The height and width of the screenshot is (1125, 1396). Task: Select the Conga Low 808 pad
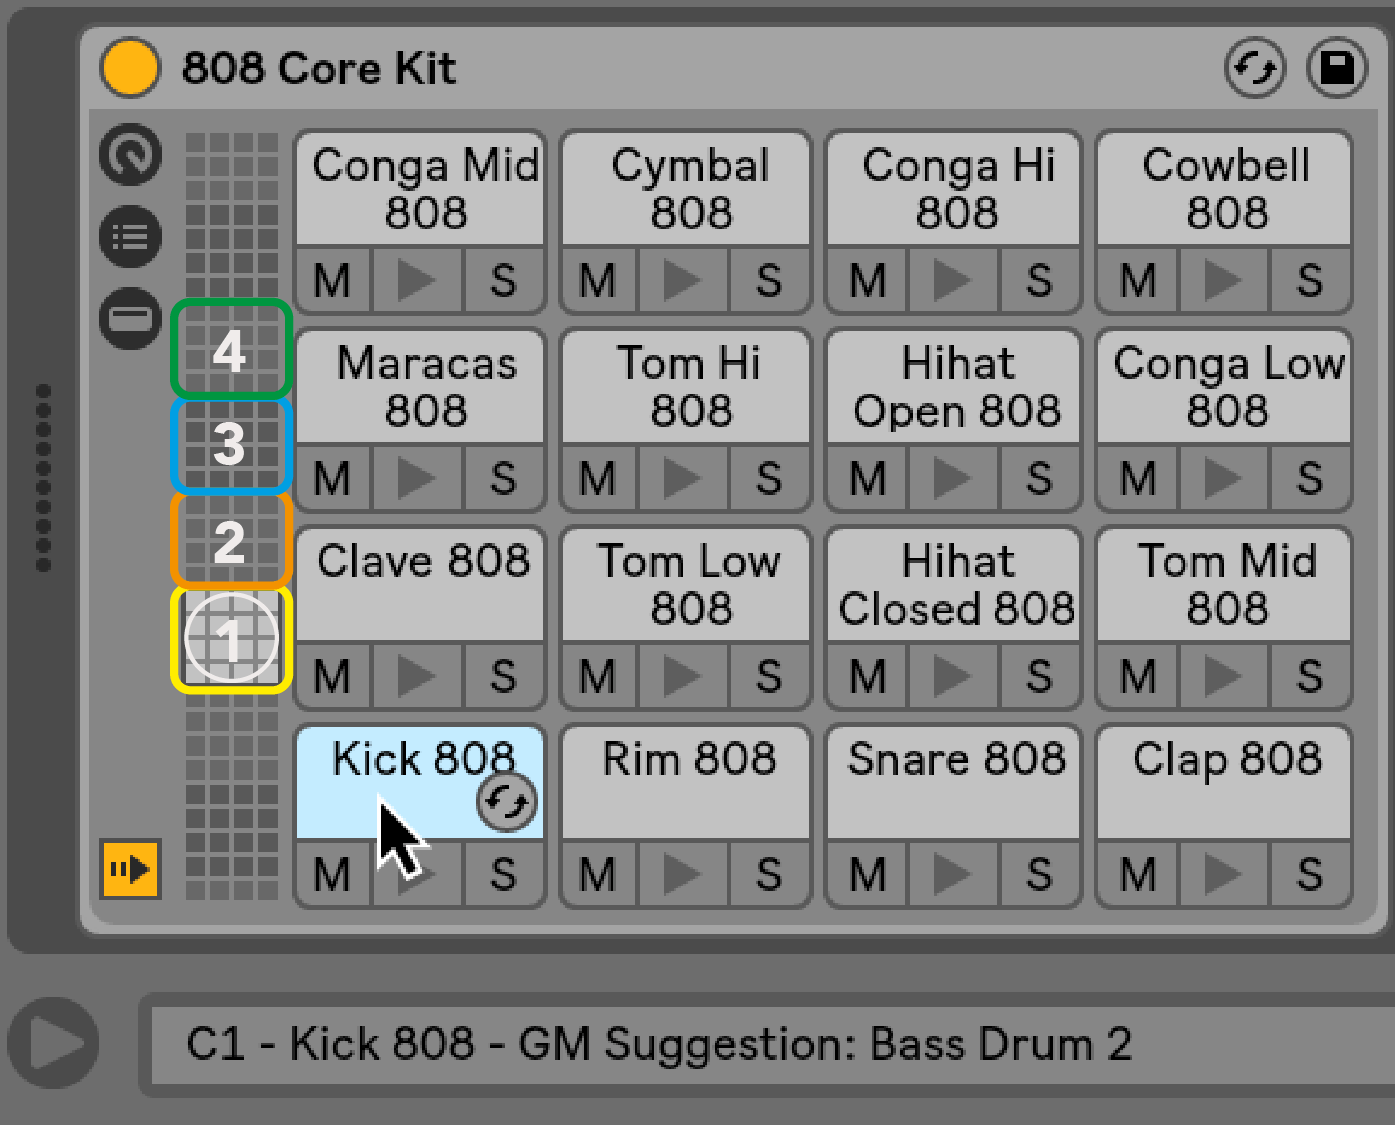click(1224, 387)
